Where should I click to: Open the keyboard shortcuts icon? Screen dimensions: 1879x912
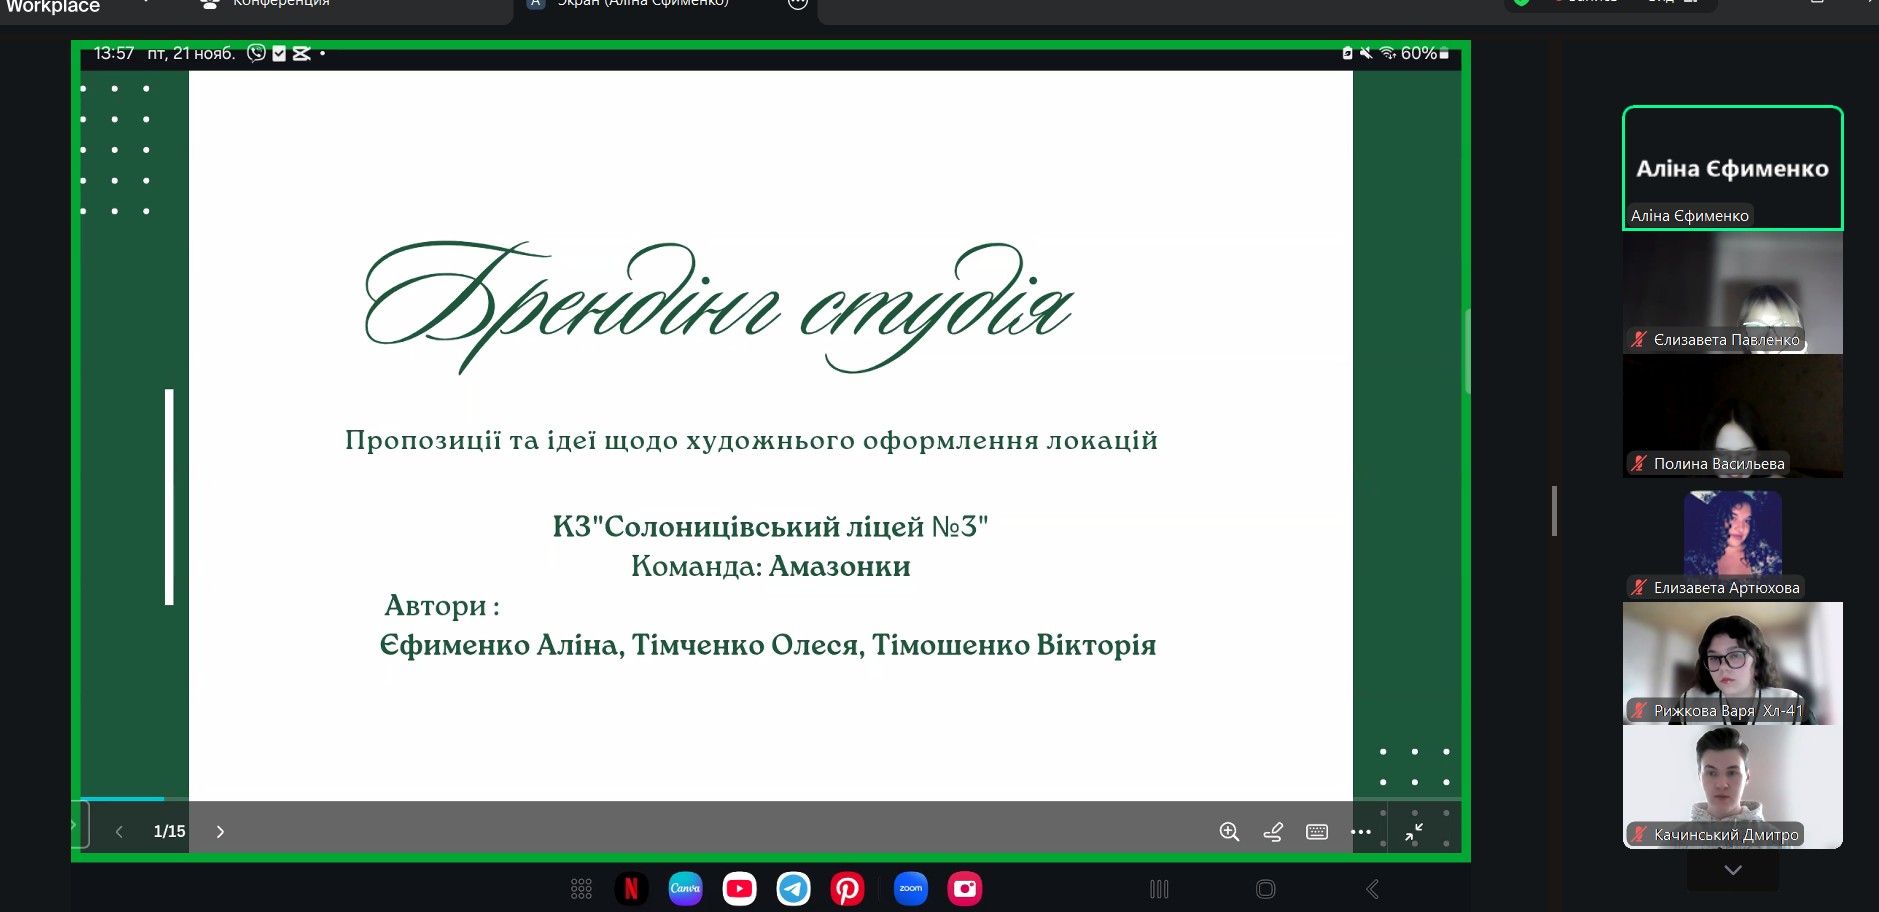pos(1317,832)
